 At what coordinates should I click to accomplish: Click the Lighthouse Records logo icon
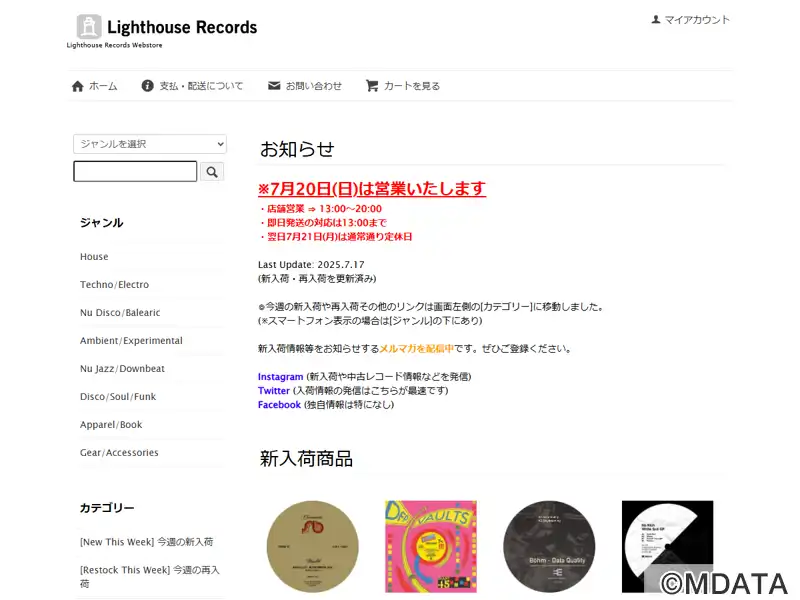(x=89, y=27)
